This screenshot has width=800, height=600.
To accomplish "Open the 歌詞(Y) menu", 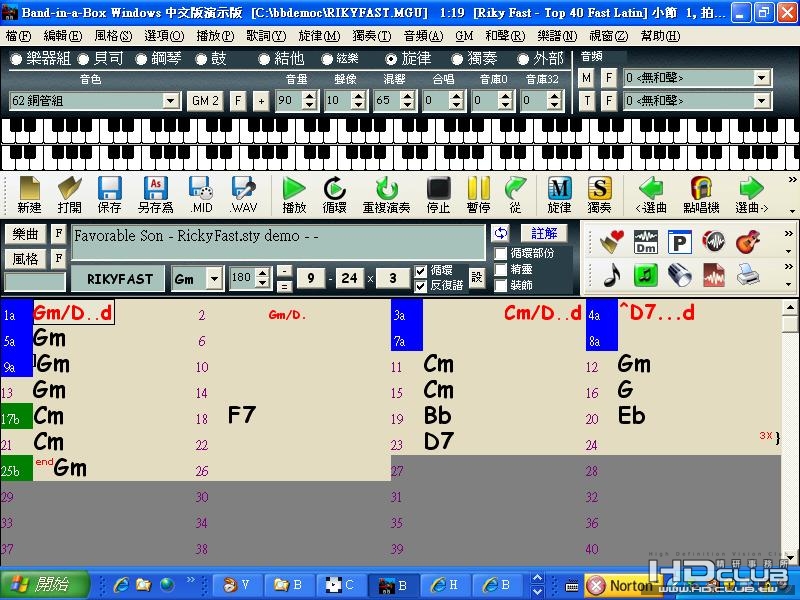I will pos(266,36).
